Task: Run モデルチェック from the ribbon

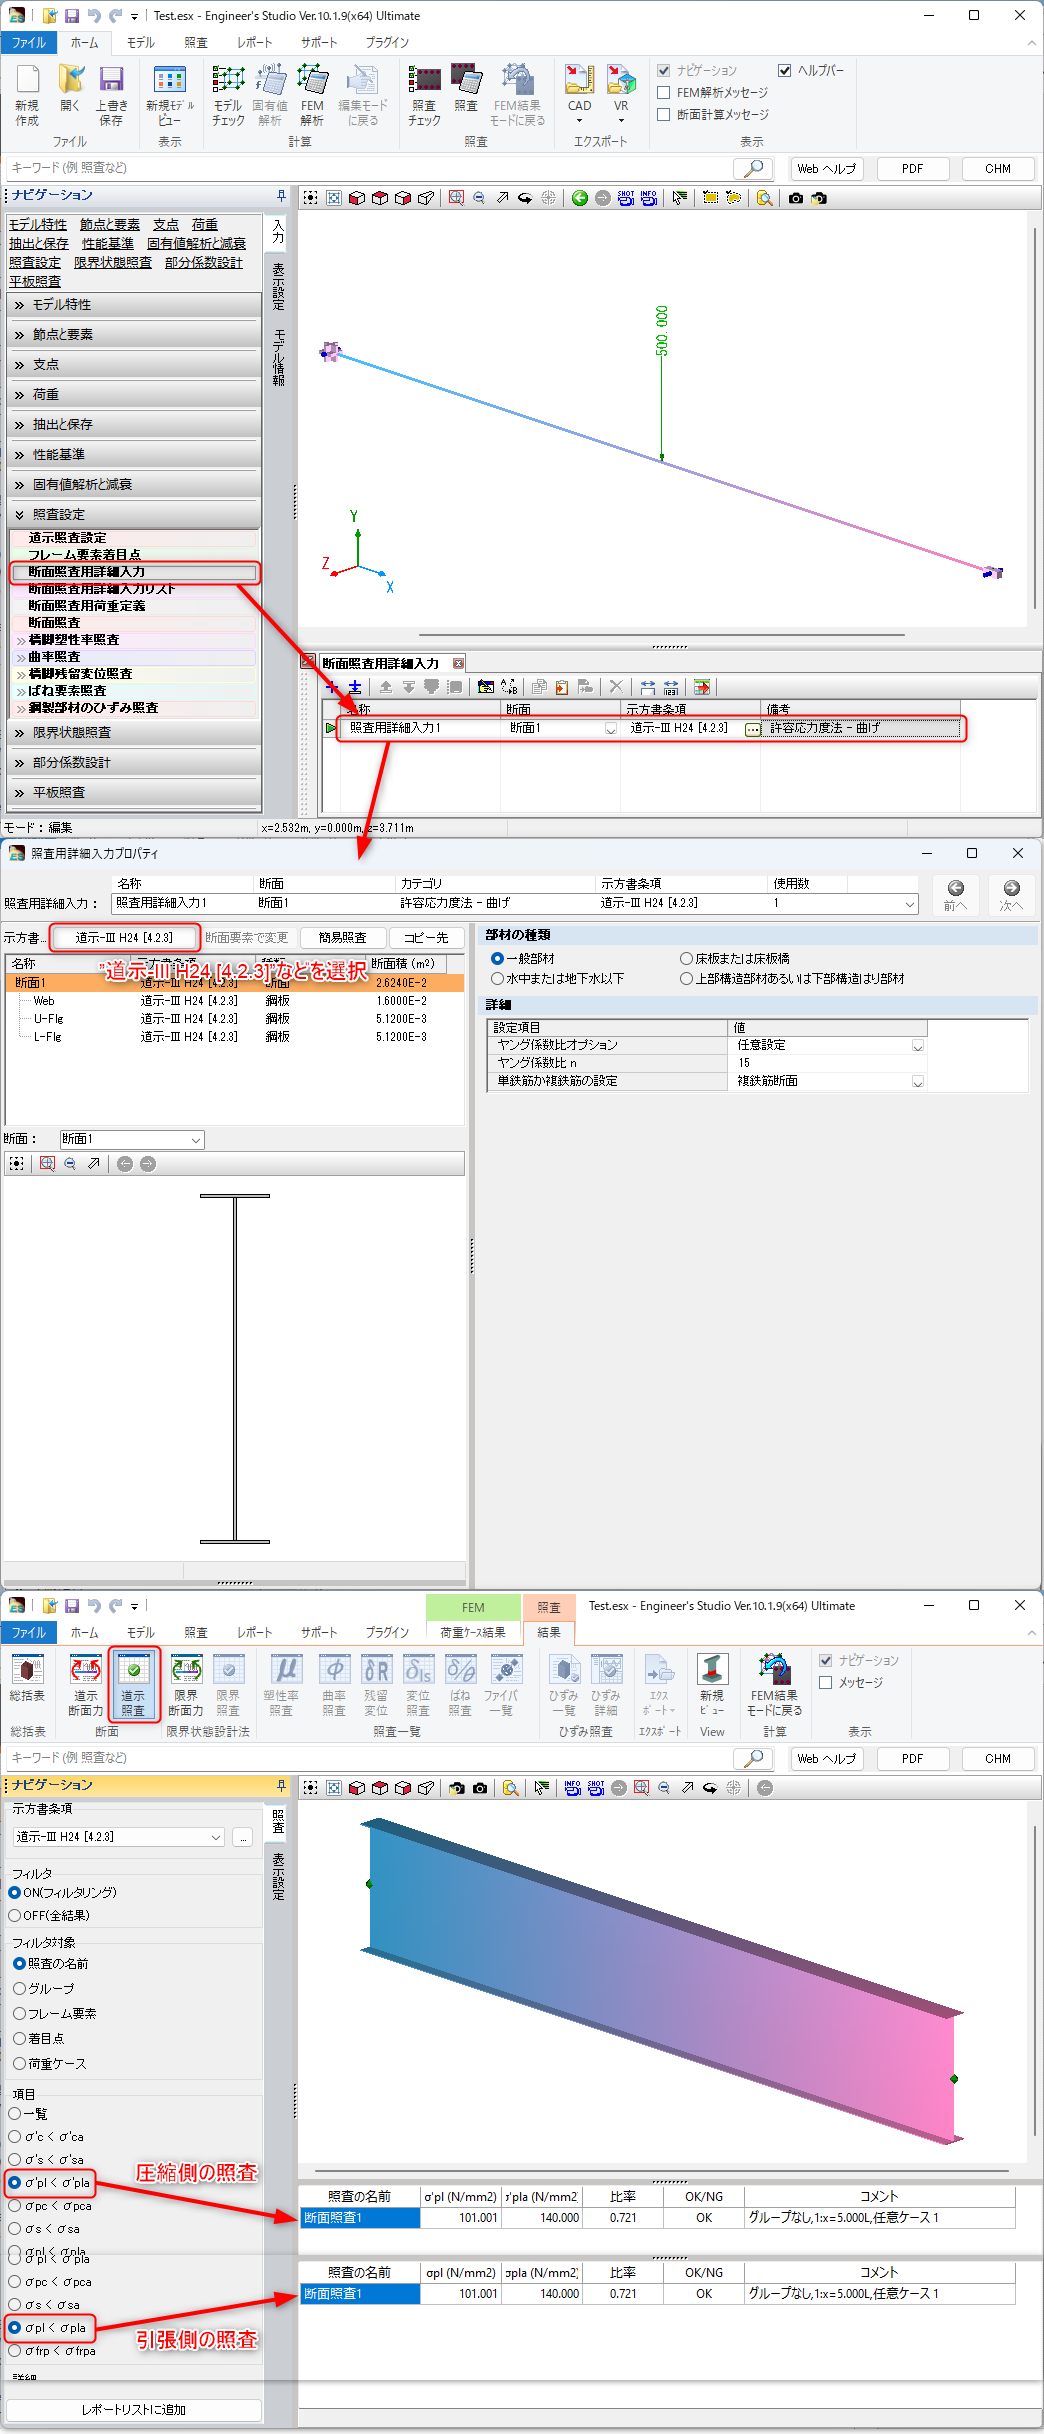Action: 228,95
